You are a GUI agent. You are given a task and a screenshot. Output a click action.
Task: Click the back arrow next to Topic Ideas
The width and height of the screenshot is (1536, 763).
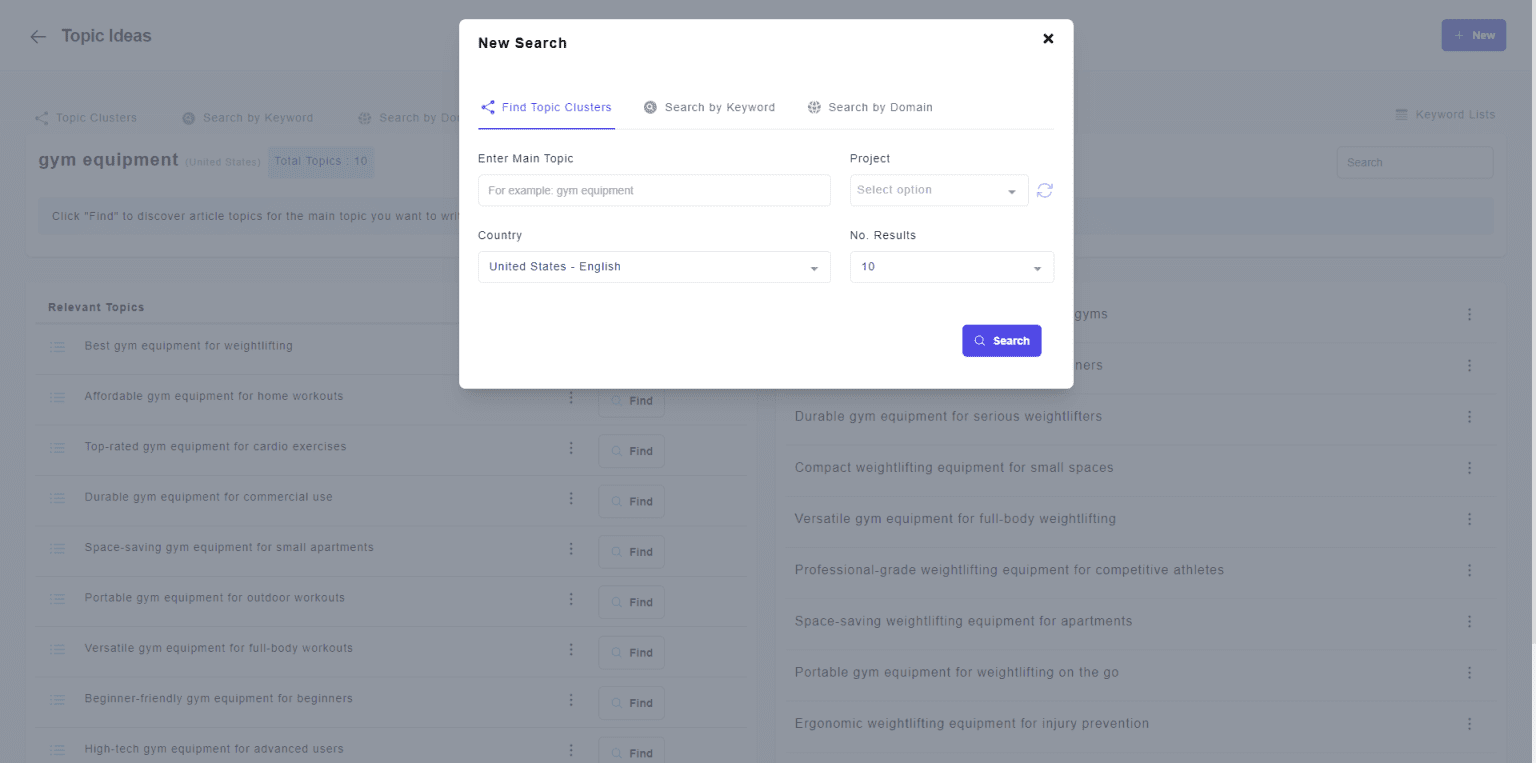(38, 37)
